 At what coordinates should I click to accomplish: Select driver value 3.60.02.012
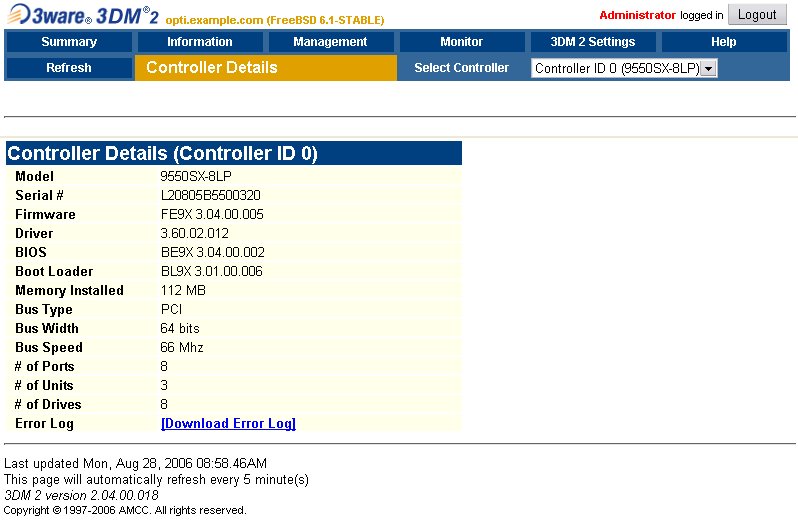pyautogui.click(x=194, y=233)
